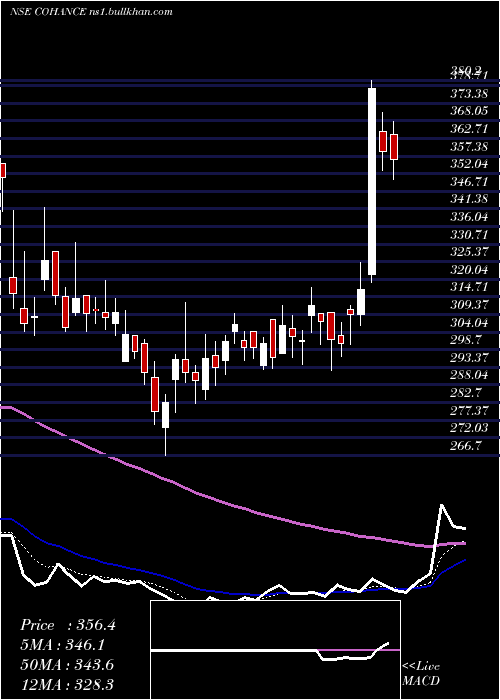500x700 pixels.
Task: Select the 309.37 axis value
Action: coord(469,305)
